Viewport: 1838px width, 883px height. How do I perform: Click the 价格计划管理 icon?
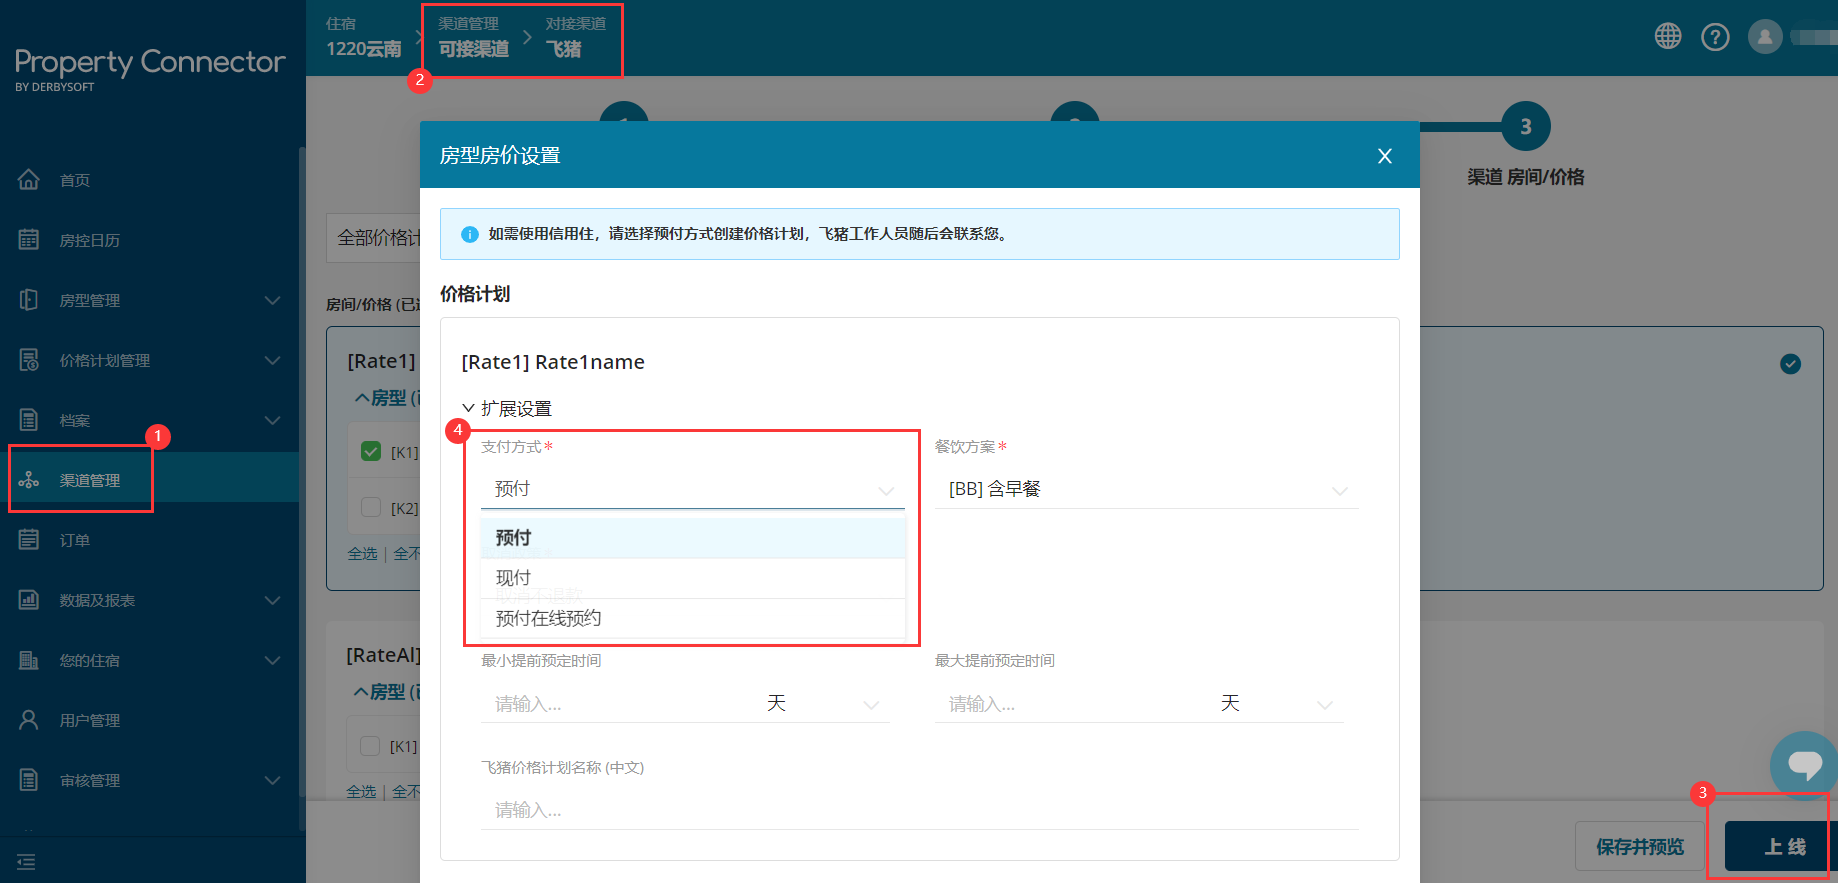(29, 360)
